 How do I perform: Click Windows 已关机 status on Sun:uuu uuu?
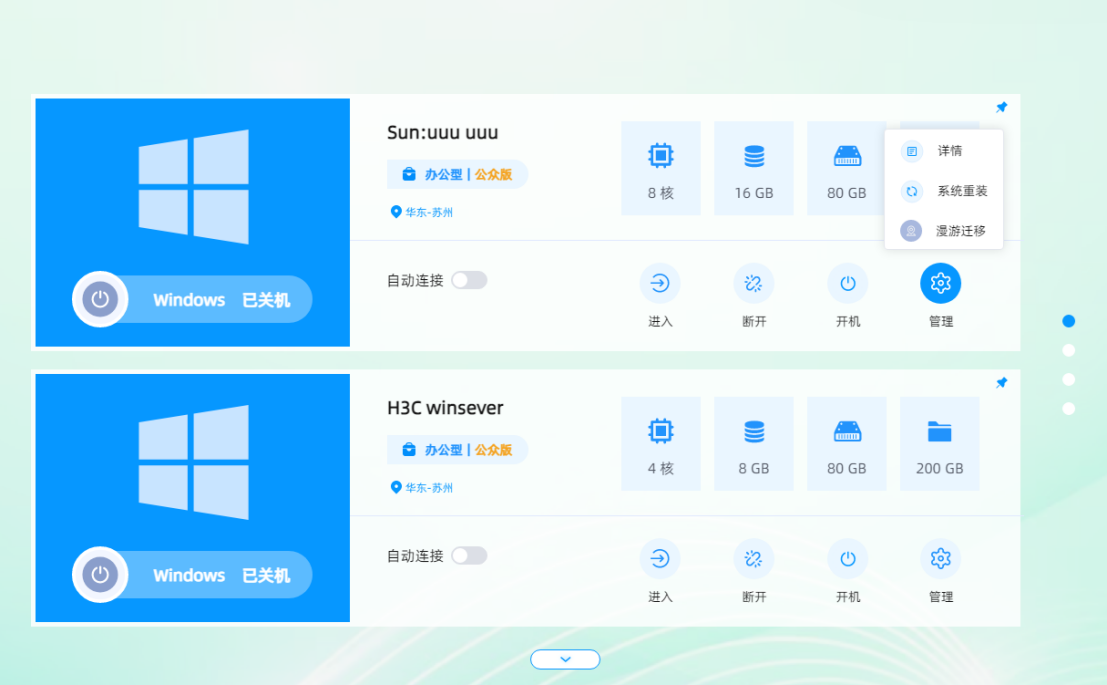tap(222, 300)
